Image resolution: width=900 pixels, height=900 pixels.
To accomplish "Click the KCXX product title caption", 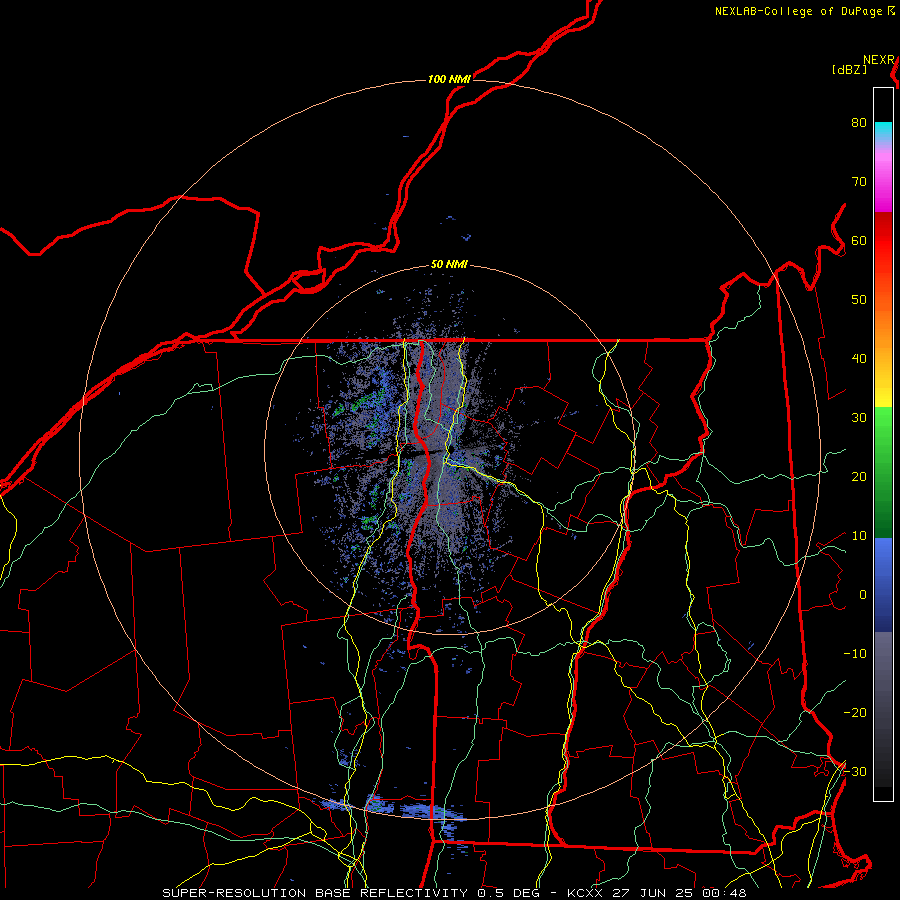I will click(455, 893).
